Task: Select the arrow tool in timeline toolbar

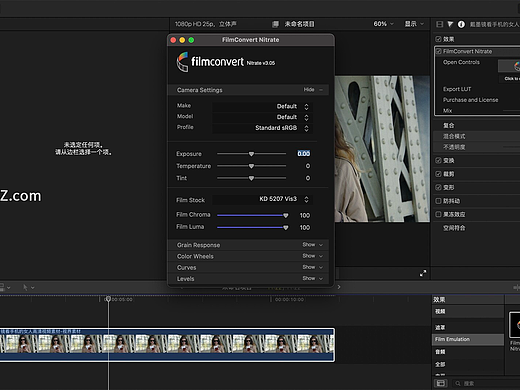Action: coord(25,287)
